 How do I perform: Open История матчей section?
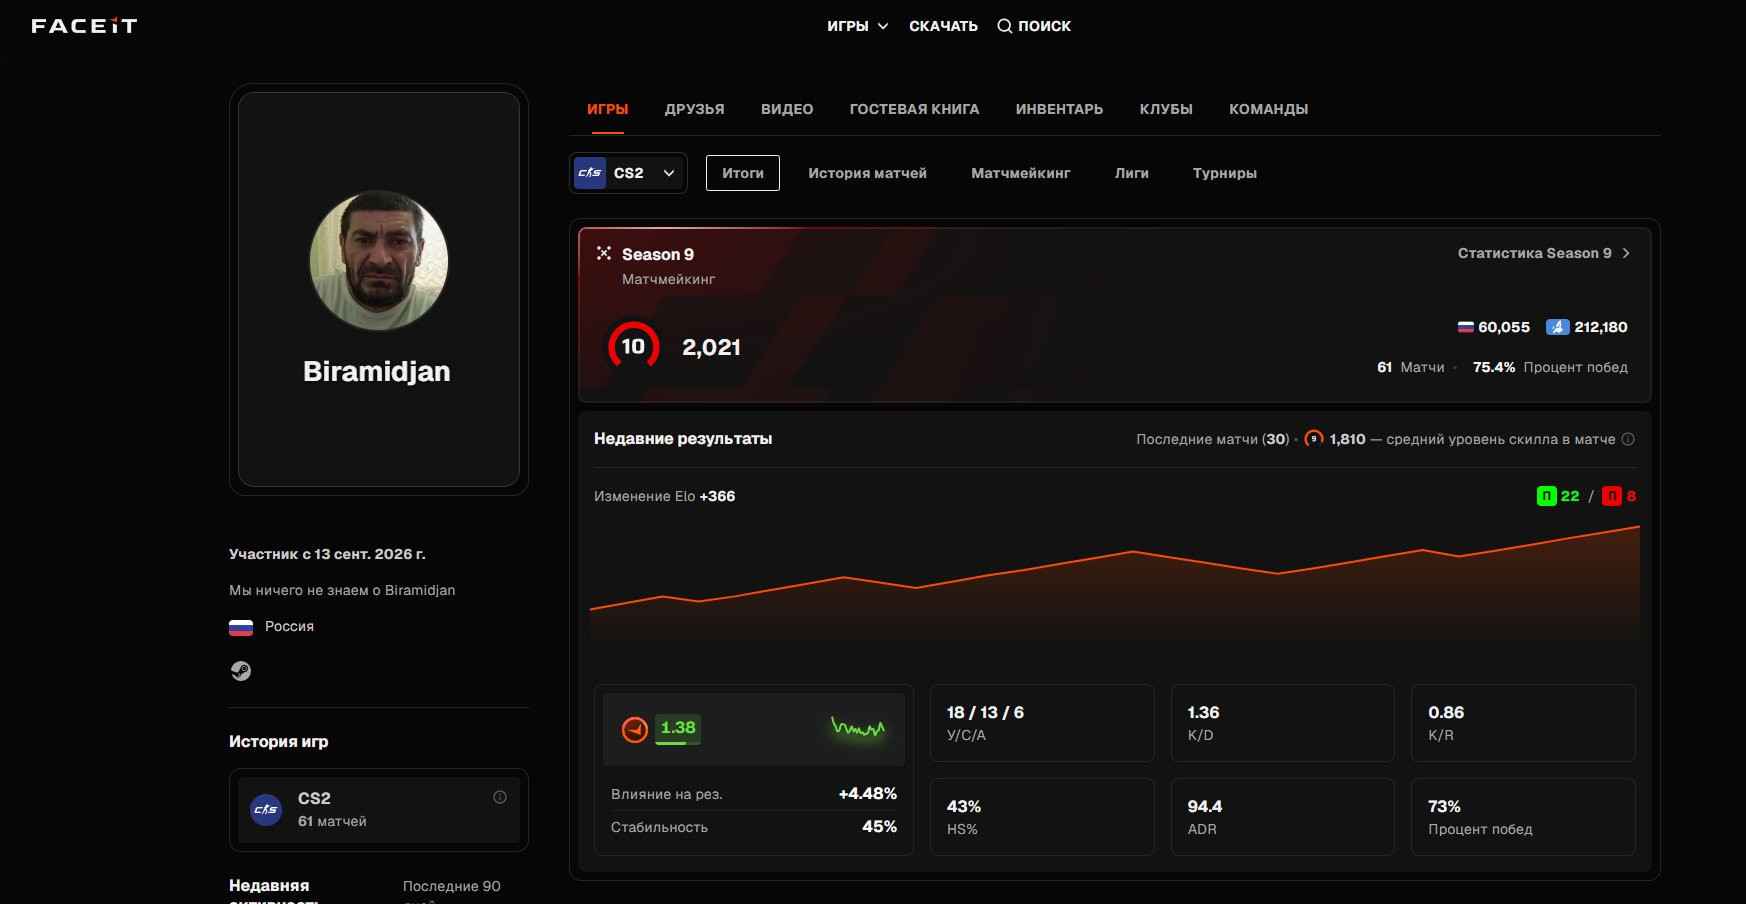[x=867, y=173]
